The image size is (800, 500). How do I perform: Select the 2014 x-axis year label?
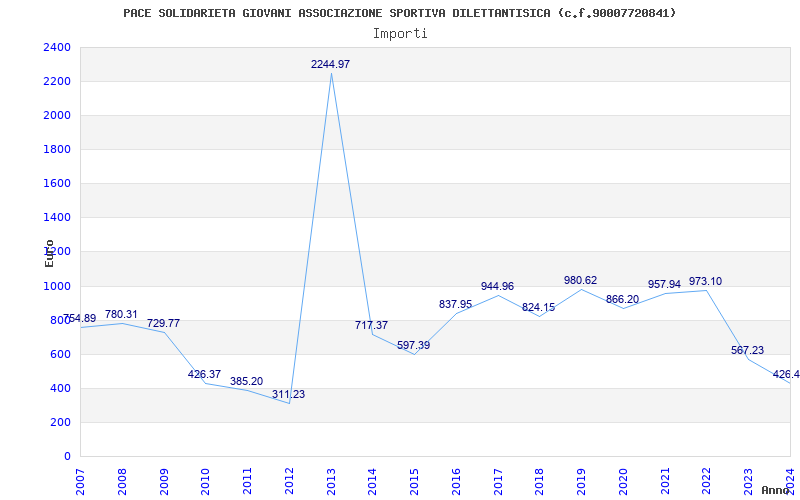(x=372, y=481)
